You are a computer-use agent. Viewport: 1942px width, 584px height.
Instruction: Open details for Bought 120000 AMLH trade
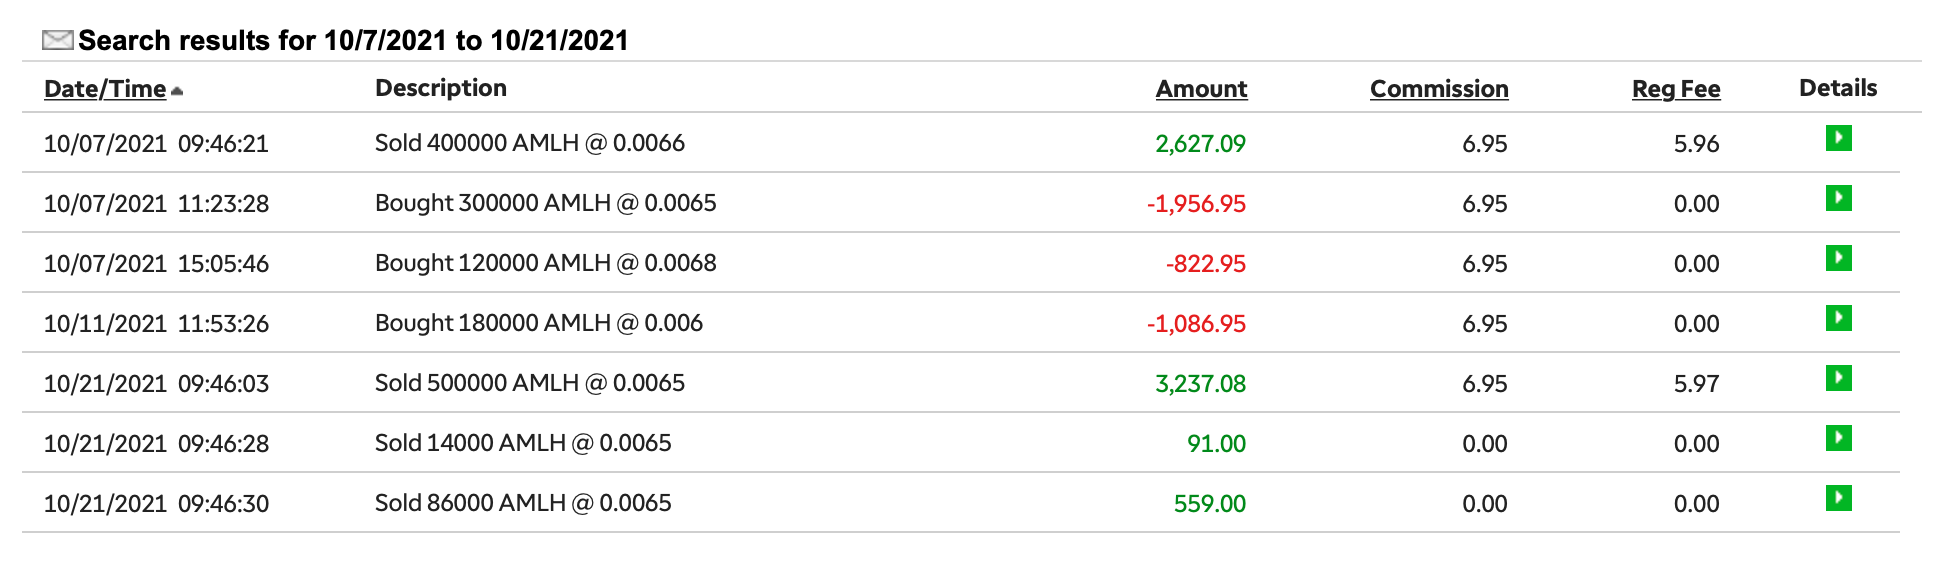1838,258
